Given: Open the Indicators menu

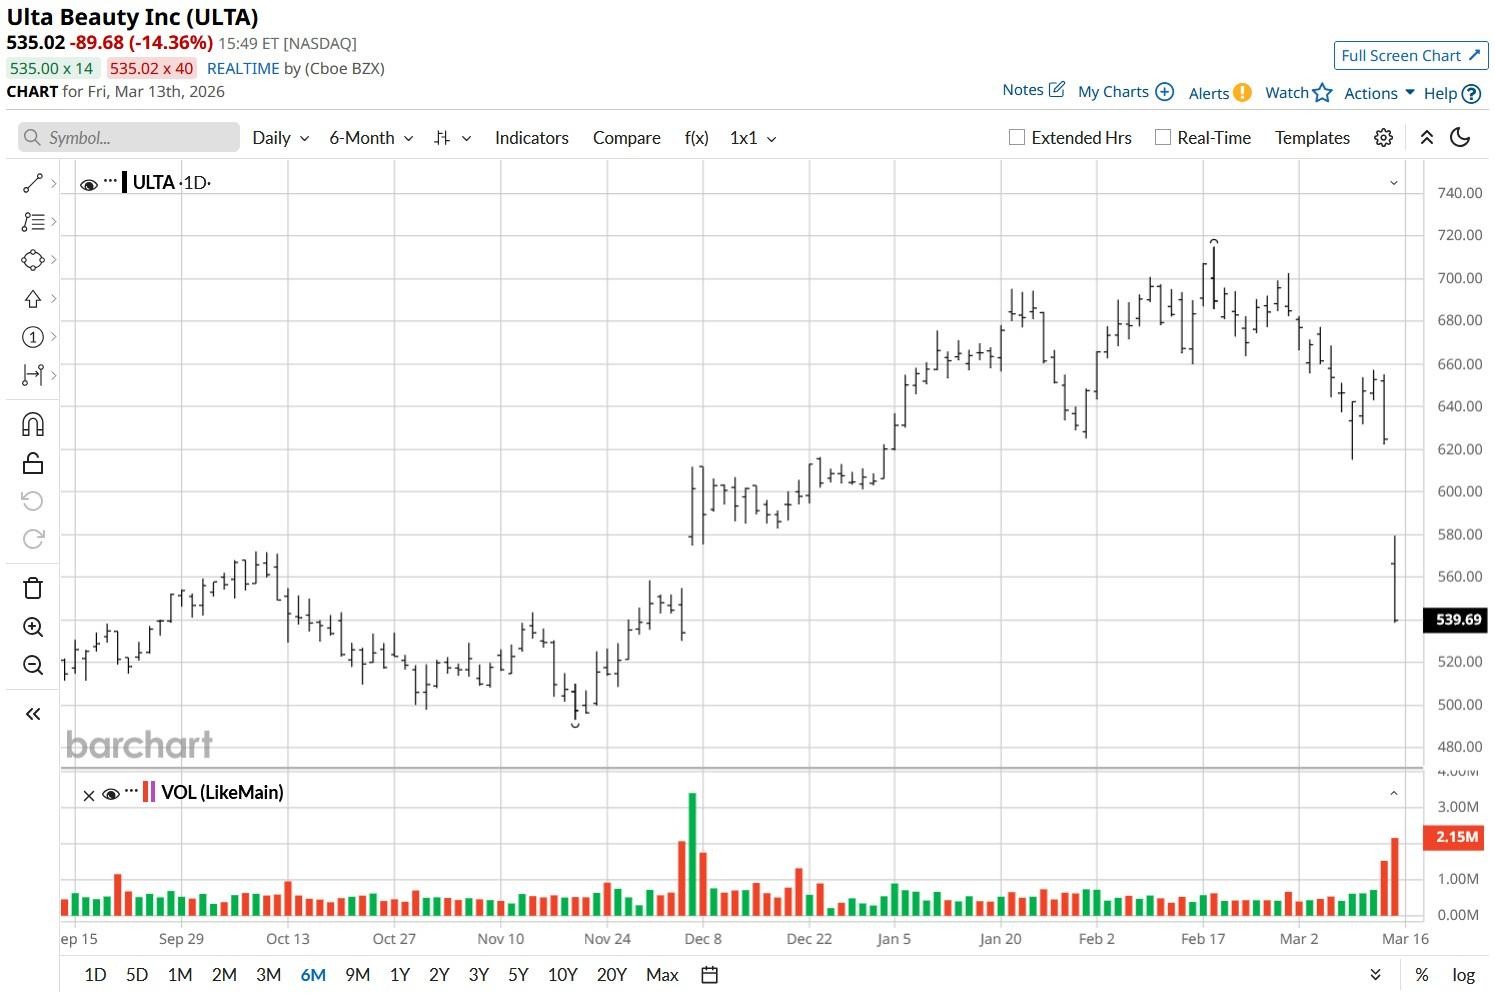Looking at the screenshot, I should tap(532, 138).
